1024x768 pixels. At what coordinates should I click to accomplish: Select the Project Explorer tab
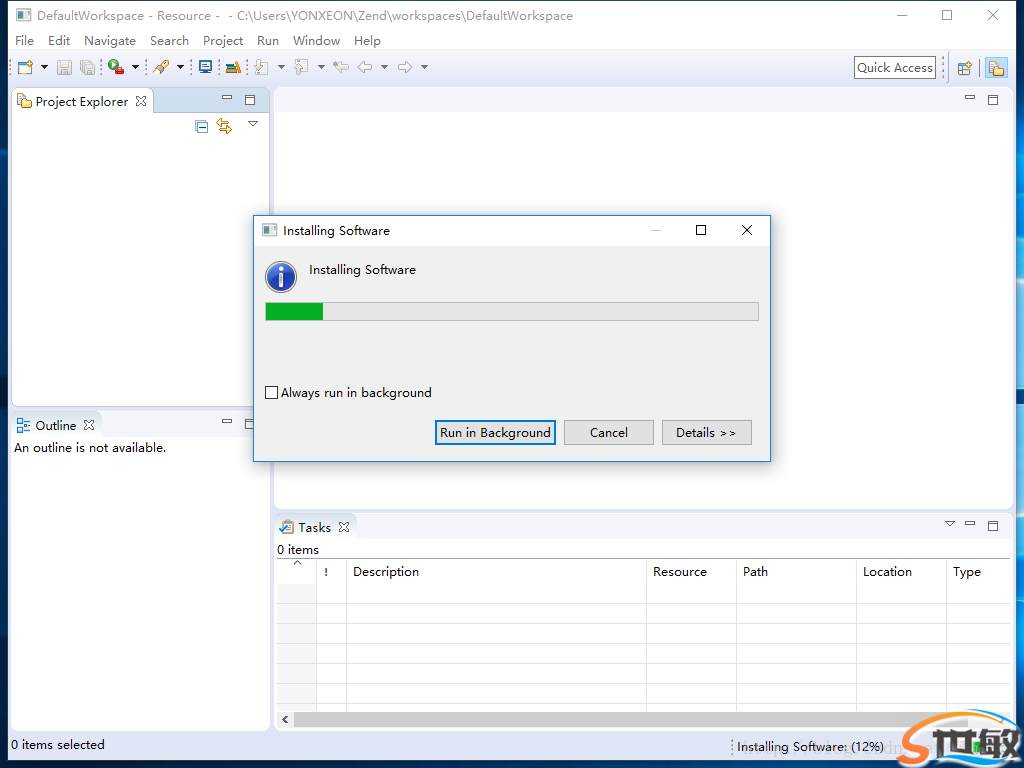tap(82, 101)
